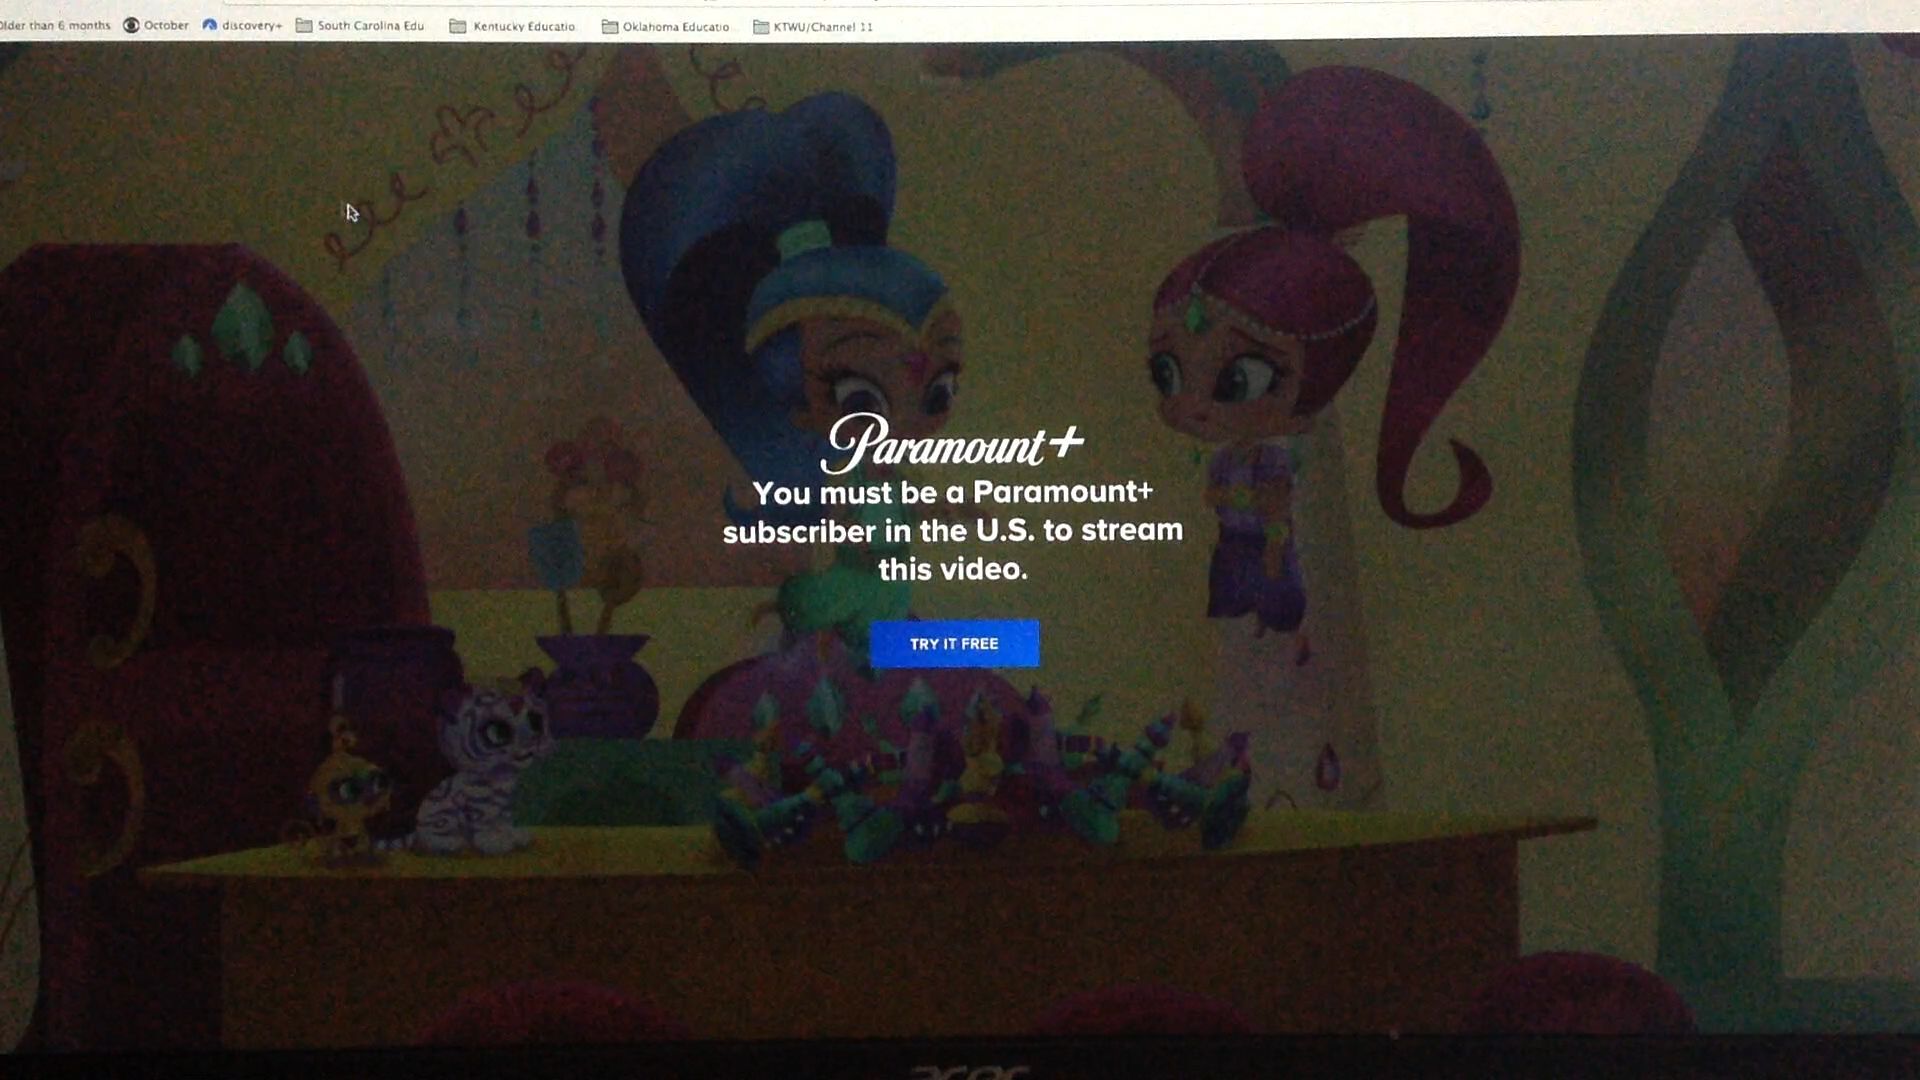Viewport: 1920px width, 1080px height.
Task: Click the South Carolina Edu folder icon
Action: click(304, 26)
